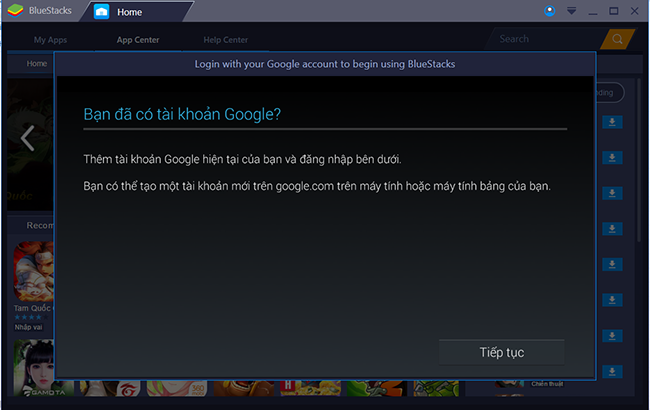
Task: Maximize the BlueStacks window
Action: pyautogui.click(x=614, y=11)
